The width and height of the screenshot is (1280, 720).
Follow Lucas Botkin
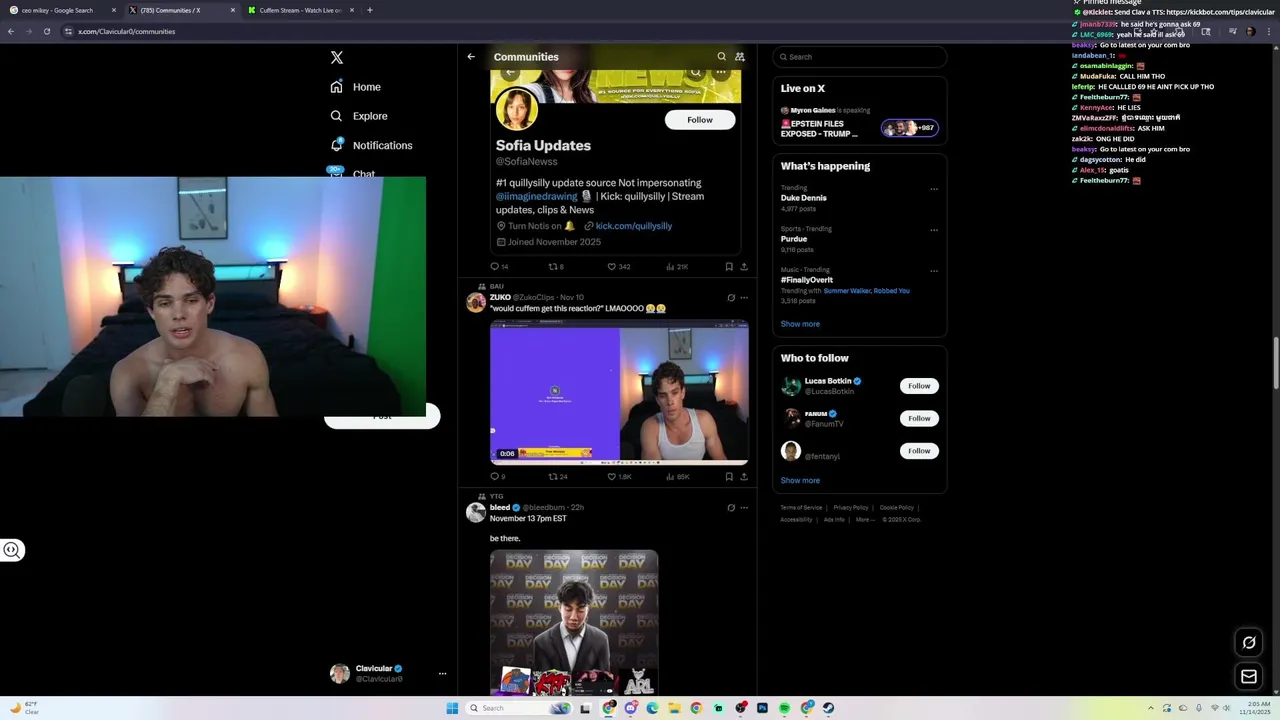pyautogui.click(x=919, y=386)
